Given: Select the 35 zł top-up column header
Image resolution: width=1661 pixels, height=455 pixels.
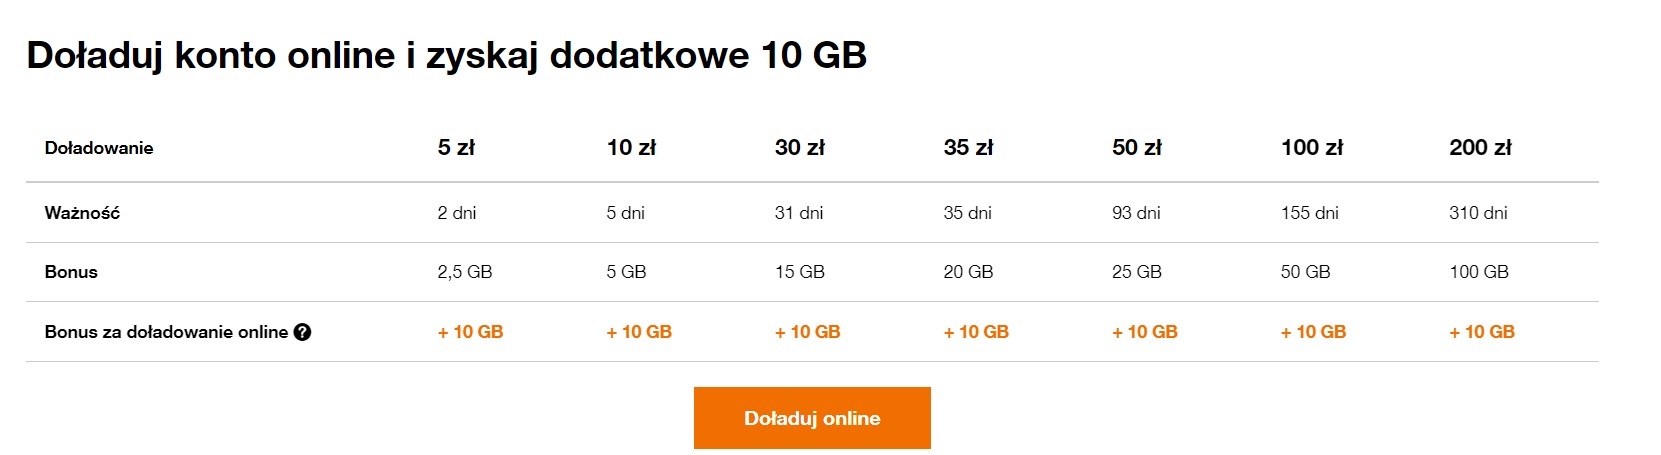Looking at the screenshot, I should pyautogui.click(x=968, y=148).
